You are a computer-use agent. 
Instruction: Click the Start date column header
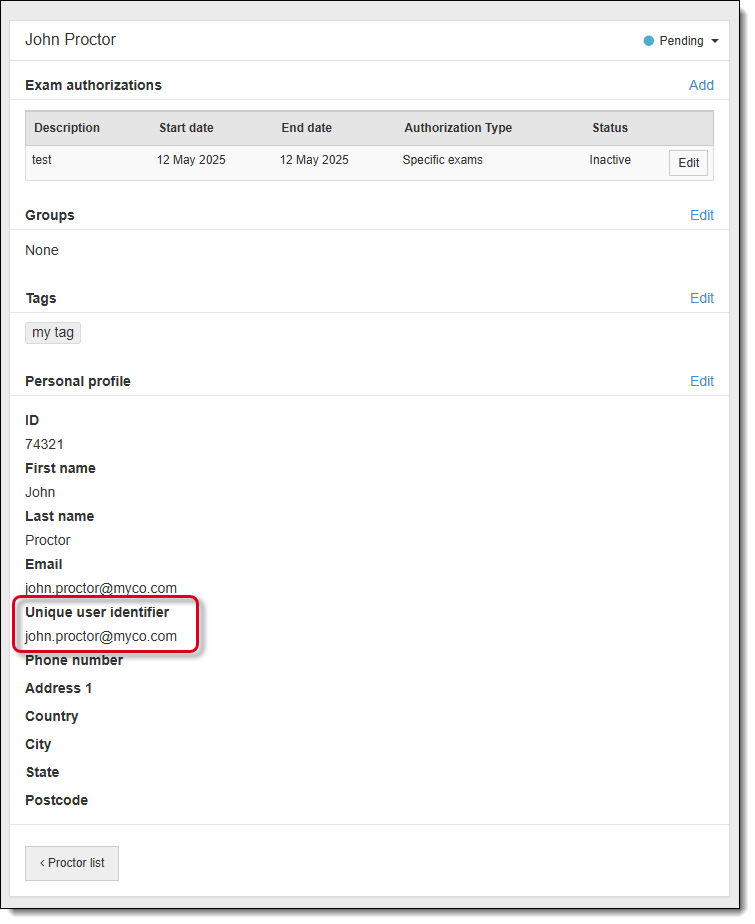pyautogui.click(x=186, y=128)
